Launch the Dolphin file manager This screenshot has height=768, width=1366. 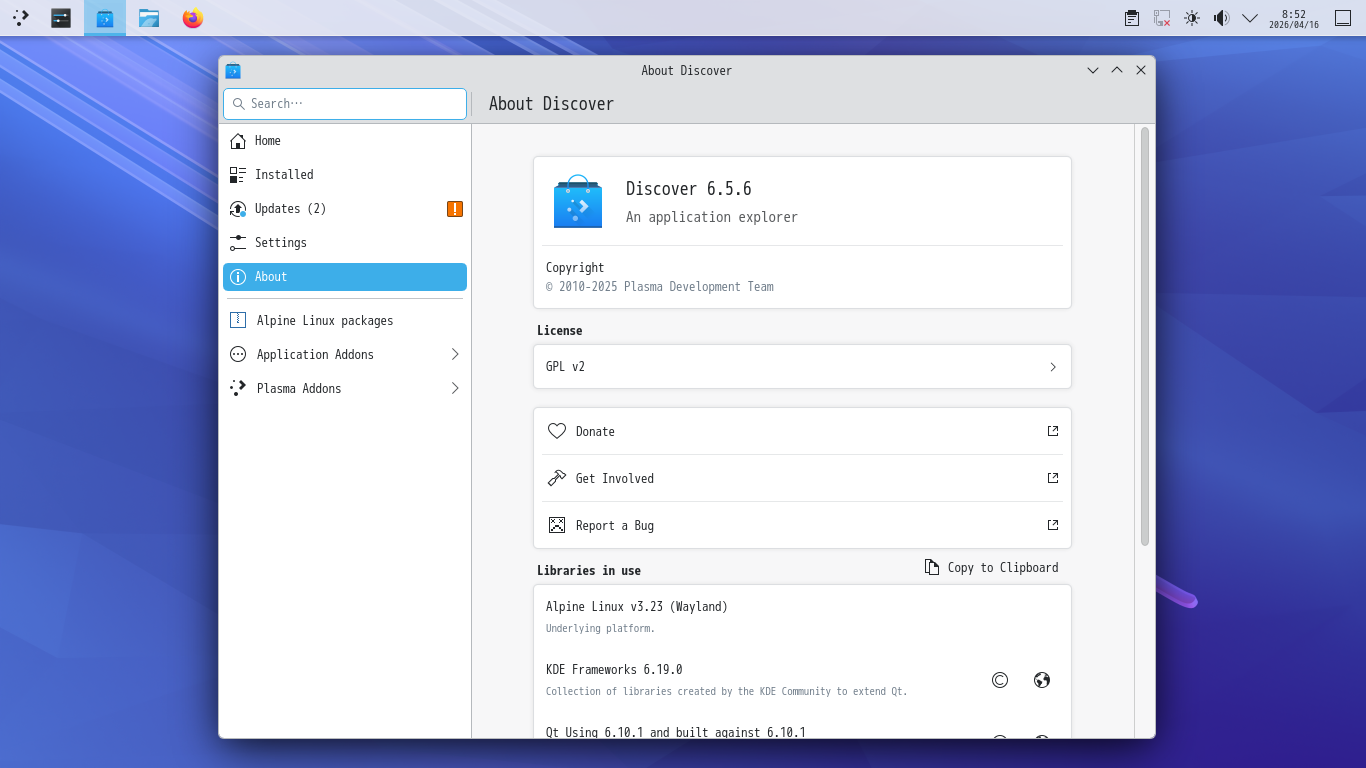149,18
